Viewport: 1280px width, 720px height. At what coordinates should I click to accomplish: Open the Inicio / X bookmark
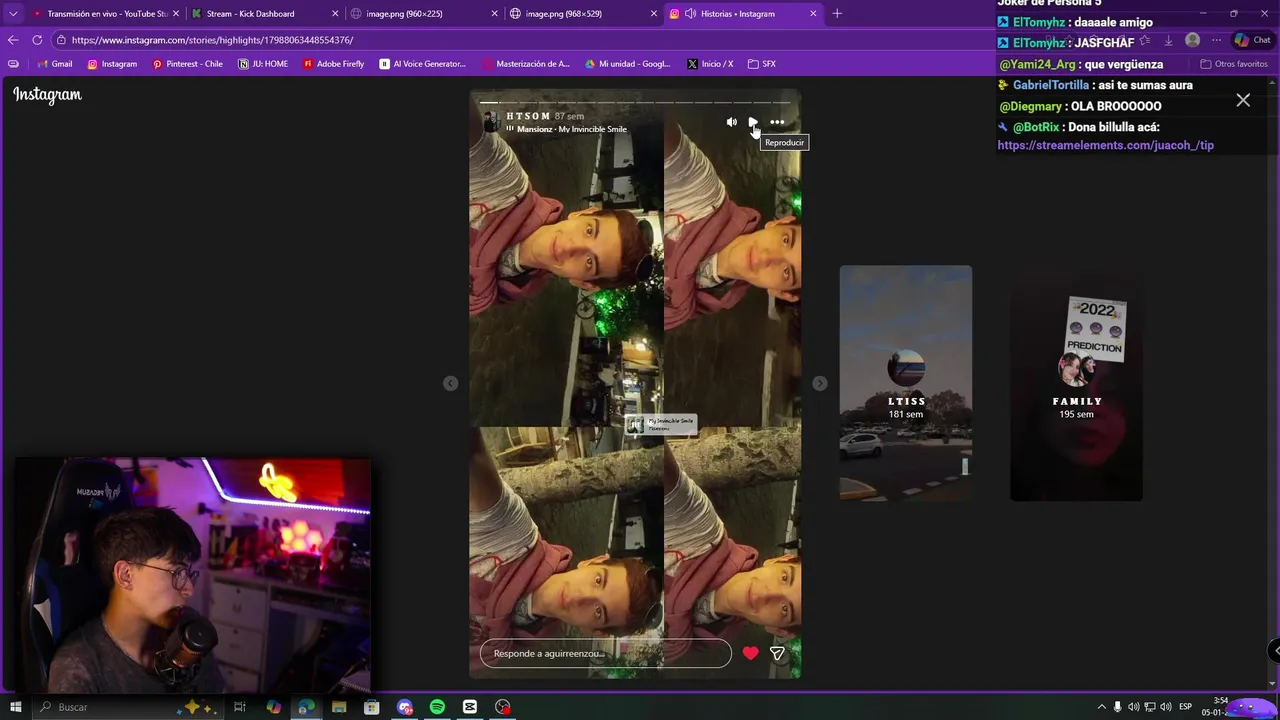710,64
